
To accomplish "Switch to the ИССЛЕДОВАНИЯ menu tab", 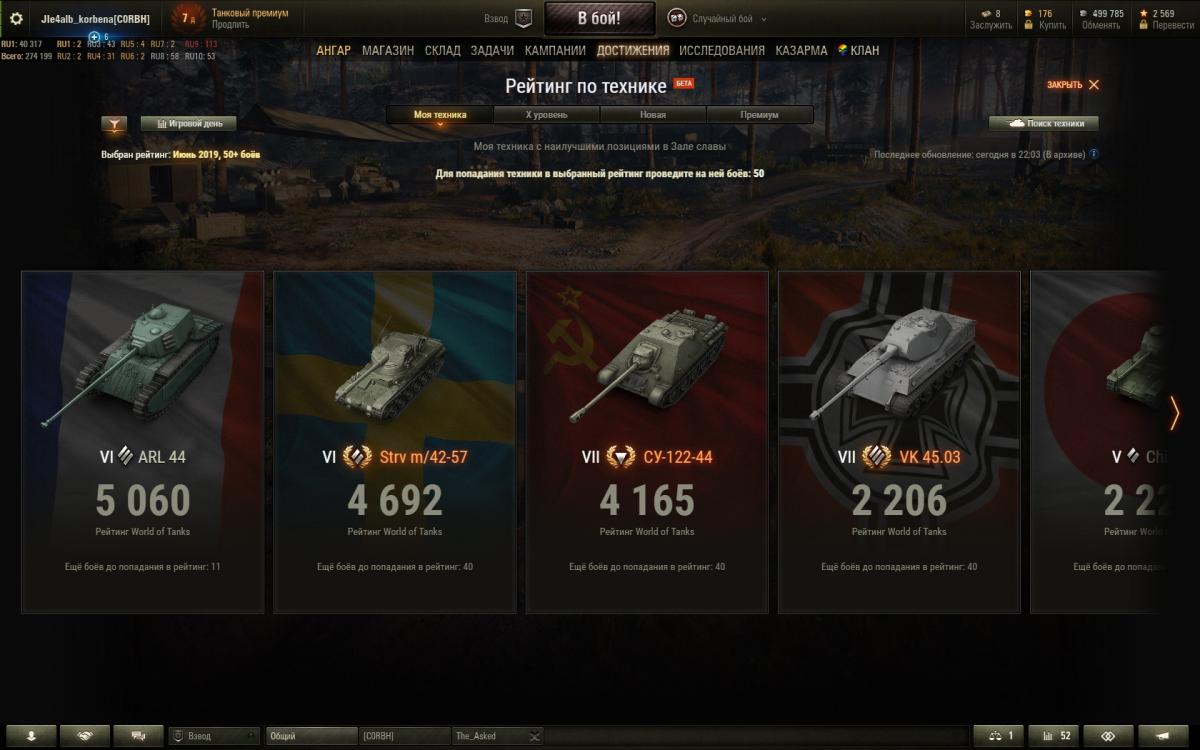I will click(722, 50).
